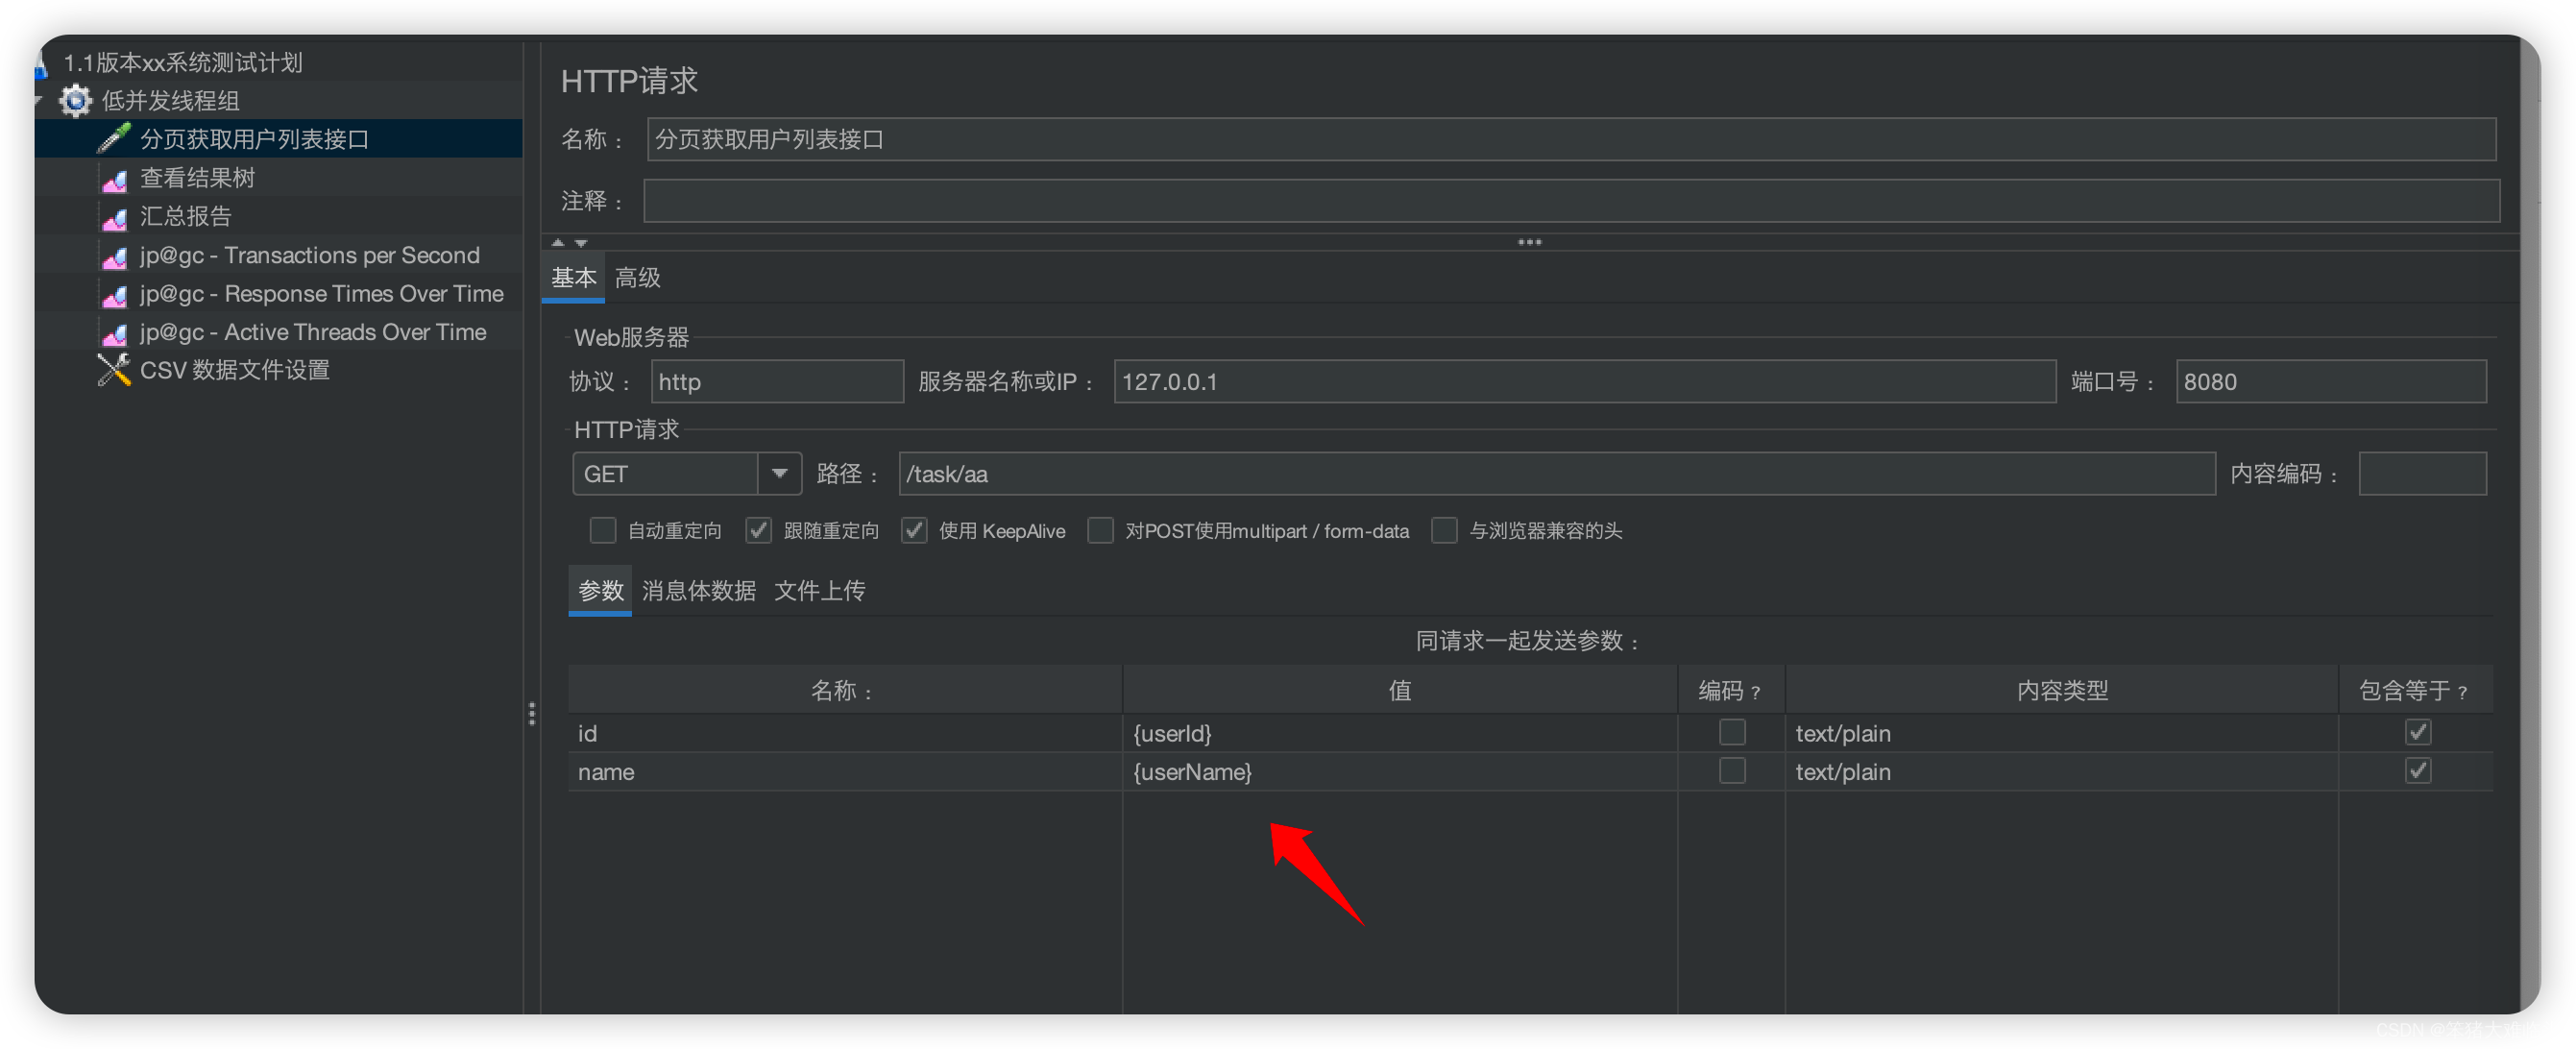This screenshot has width=2576, height=1049.
Task: Switch to the 高级 tab
Action: point(637,277)
